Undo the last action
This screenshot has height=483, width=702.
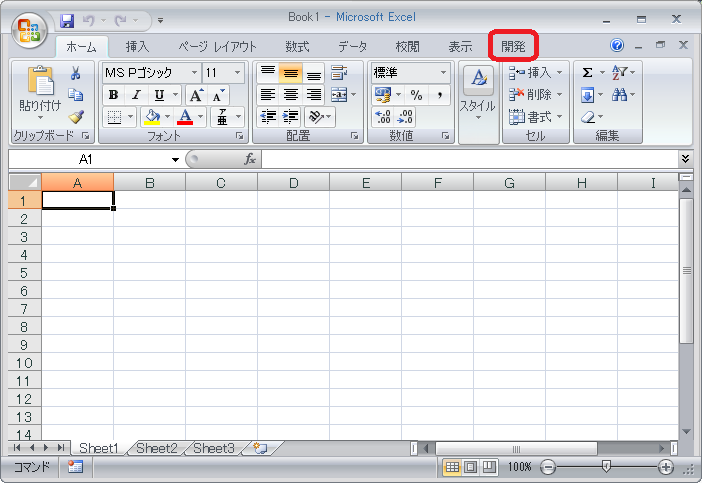(x=89, y=21)
